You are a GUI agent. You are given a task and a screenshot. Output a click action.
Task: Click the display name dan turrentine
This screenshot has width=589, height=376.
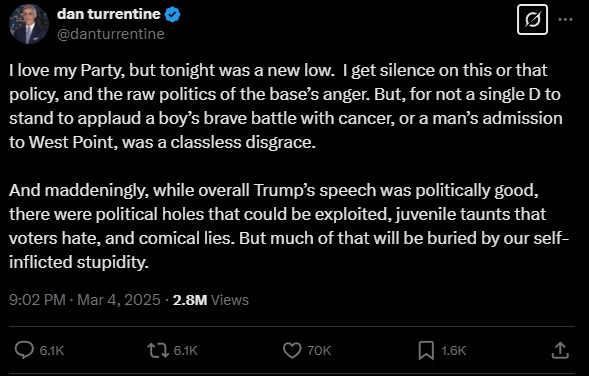click(109, 14)
